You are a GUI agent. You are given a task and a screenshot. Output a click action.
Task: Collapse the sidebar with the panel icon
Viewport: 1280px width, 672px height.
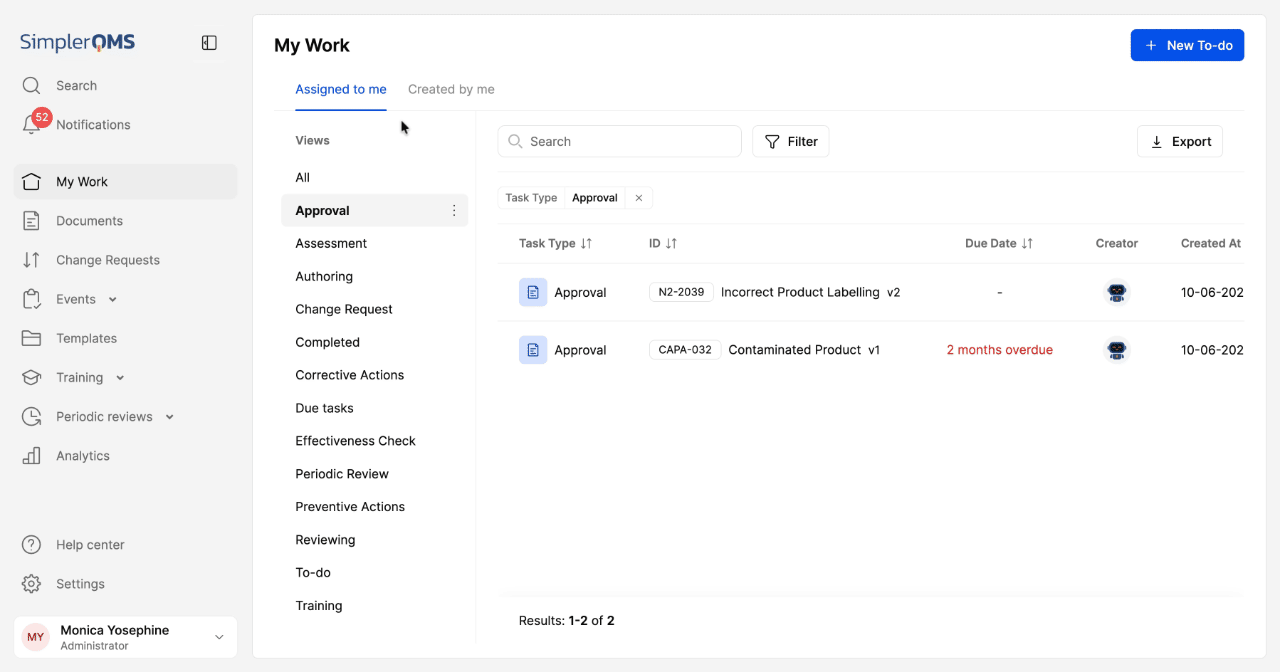point(209,43)
